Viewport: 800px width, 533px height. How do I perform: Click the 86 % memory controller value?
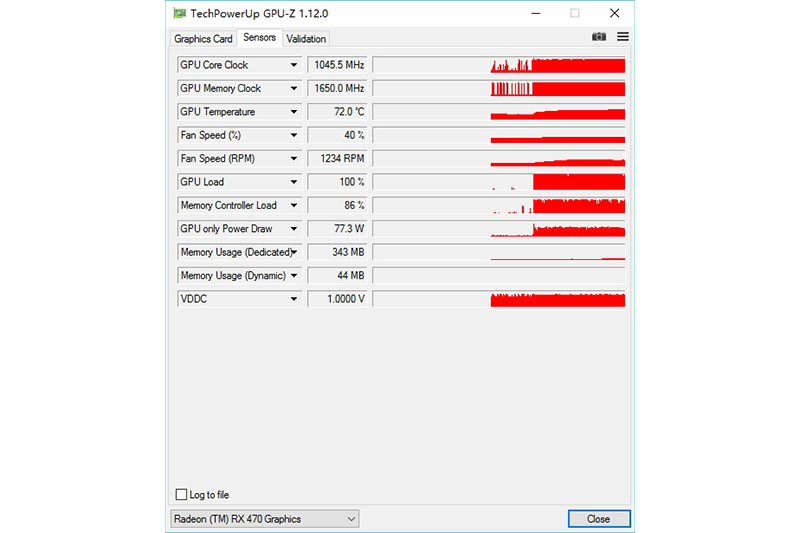tap(337, 206)
